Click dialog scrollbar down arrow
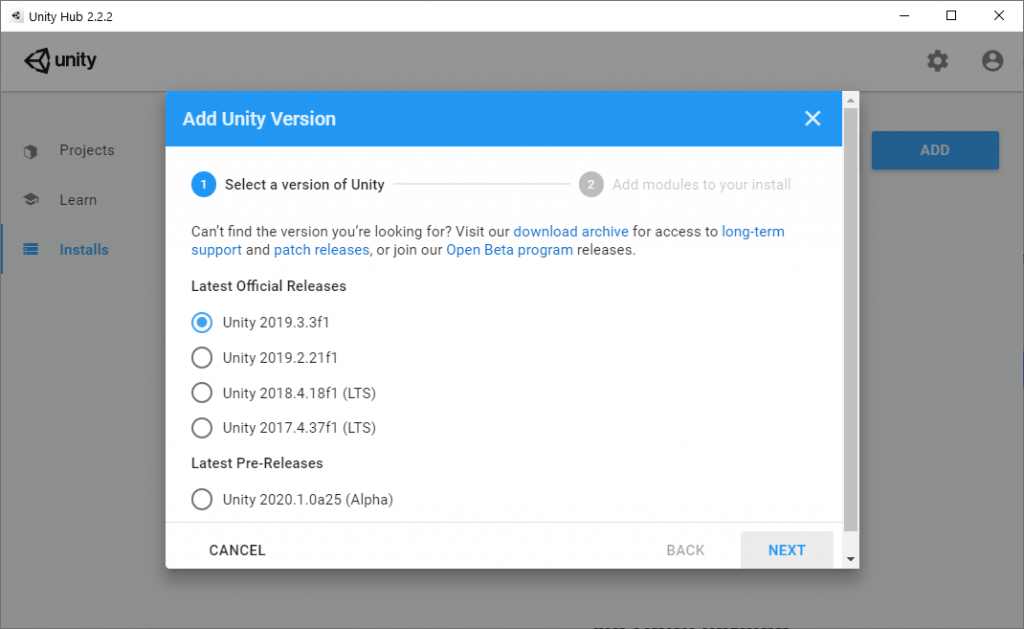The height and width of the screenshot is (629, 1024). tap(850, 559)
